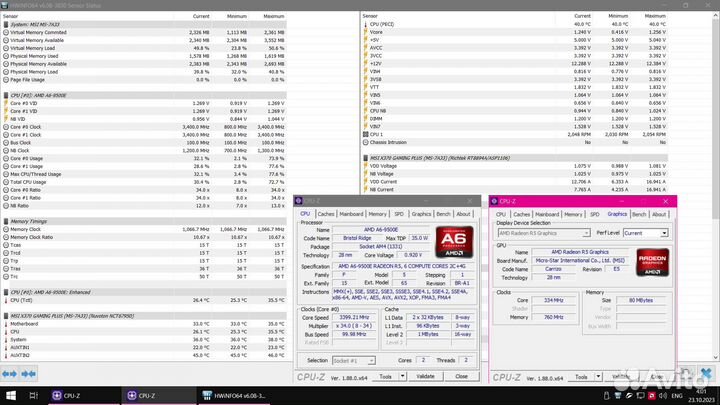The image size is (720, 405).
Task: Click the CPU-Z title bar icon of the pink window
Action: [494, 201]
